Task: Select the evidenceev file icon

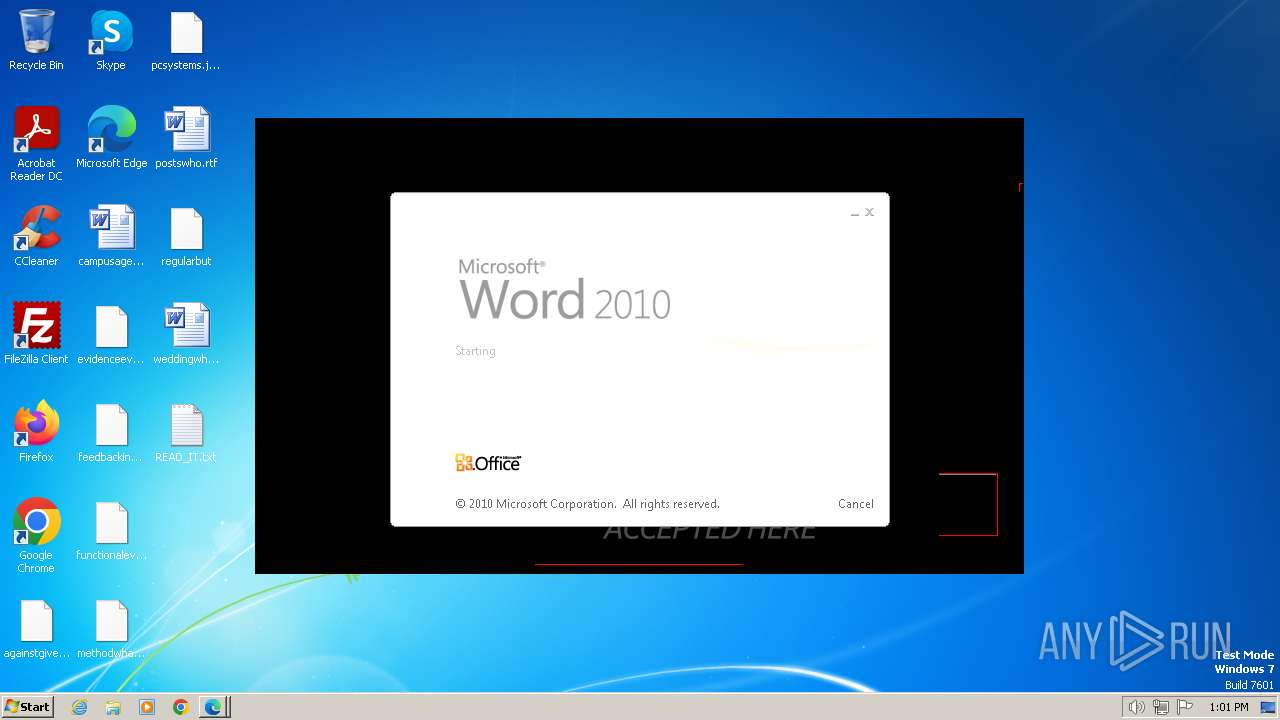Action: pyautogui.click(x=111, y=335)
